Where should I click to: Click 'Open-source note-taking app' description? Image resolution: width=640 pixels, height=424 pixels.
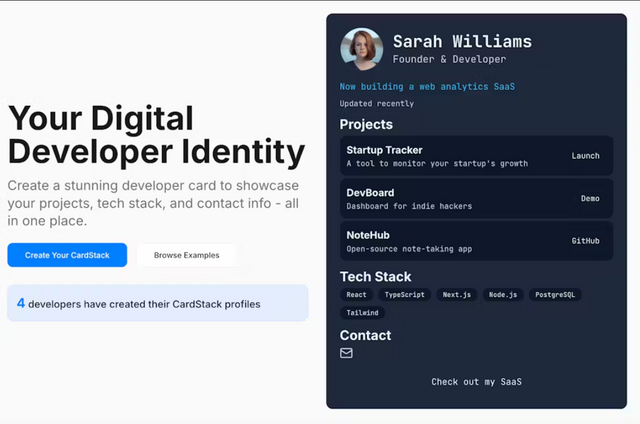[x=409, y=249]
